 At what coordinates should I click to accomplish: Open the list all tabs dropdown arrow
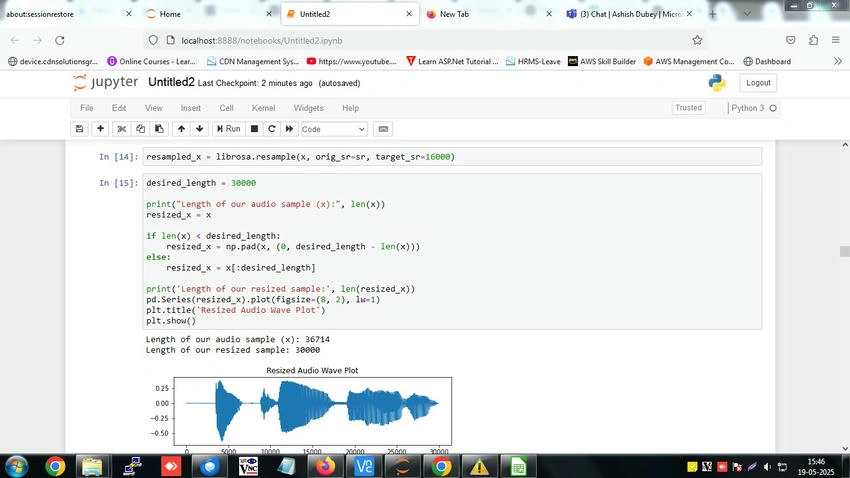point(747,14)
